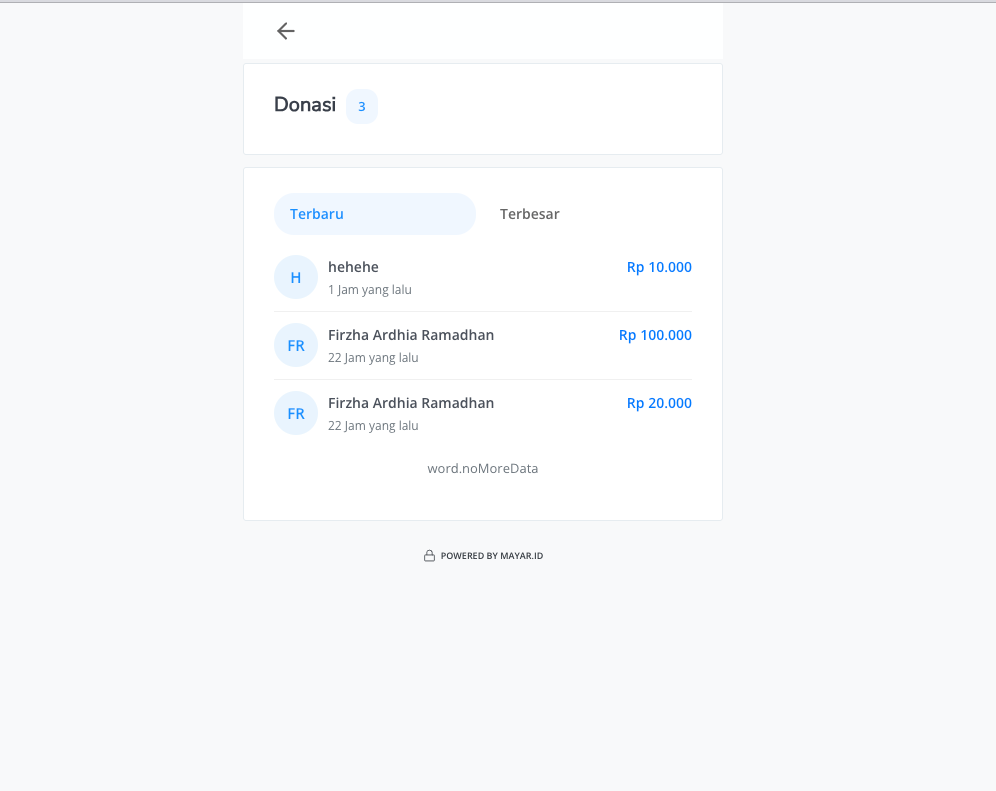Click the timestamp under the Rp 20.000 donor
This screenshot has width=996, height=791.
373,426
